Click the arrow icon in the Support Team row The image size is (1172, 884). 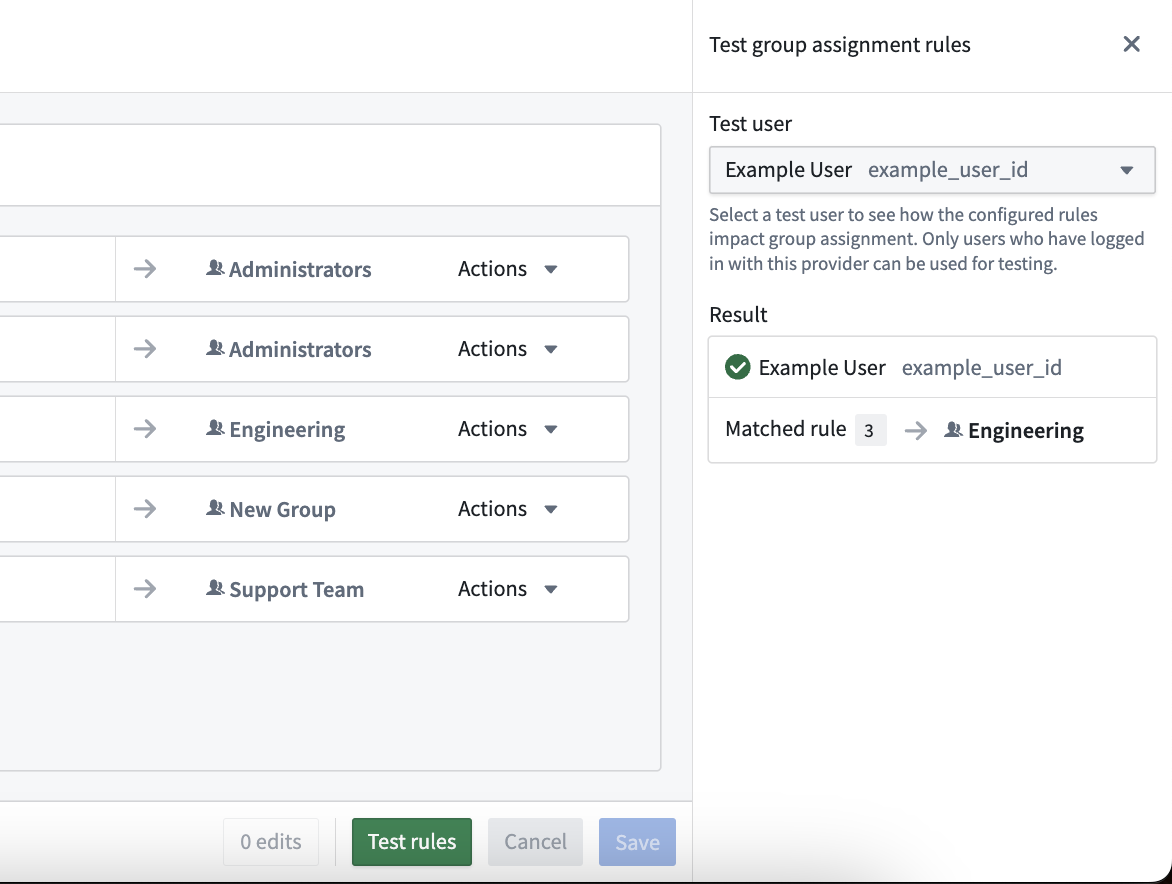pyautogui.click(x=145, y=589)
